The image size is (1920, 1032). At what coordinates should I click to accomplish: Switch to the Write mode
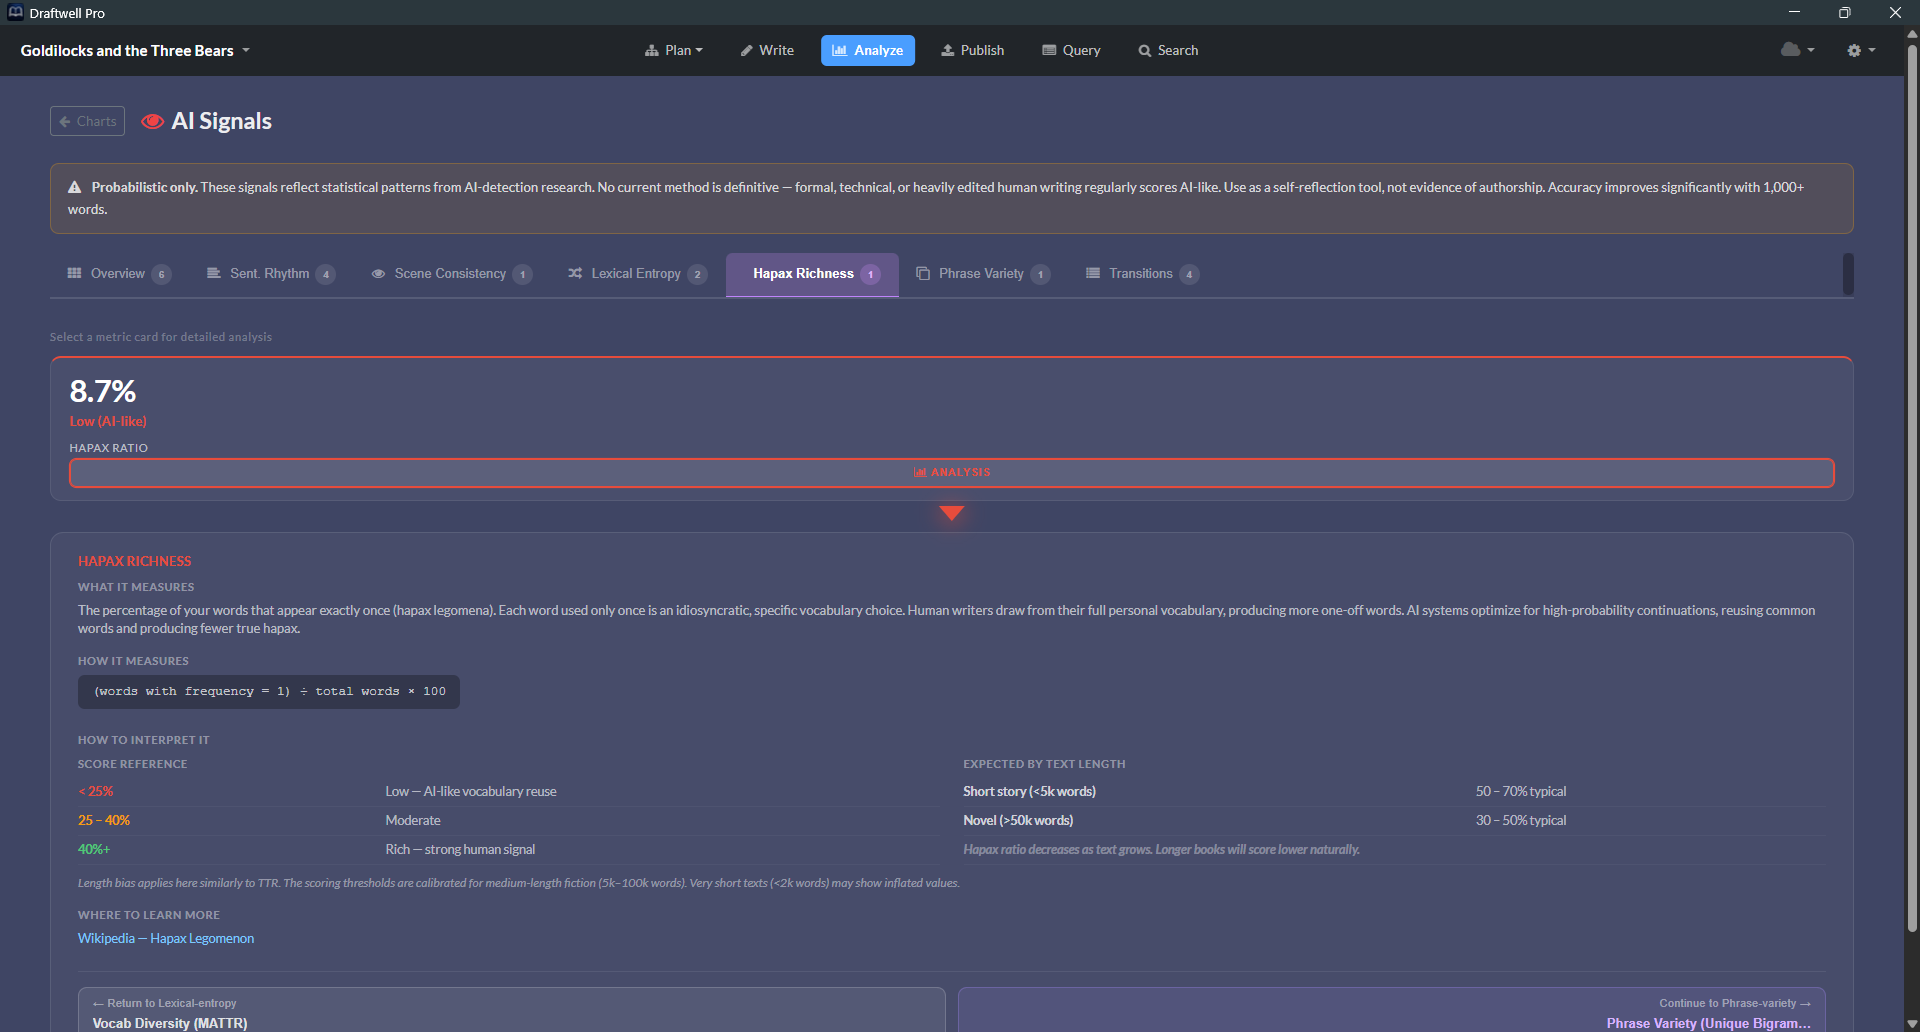pos(767,50)
